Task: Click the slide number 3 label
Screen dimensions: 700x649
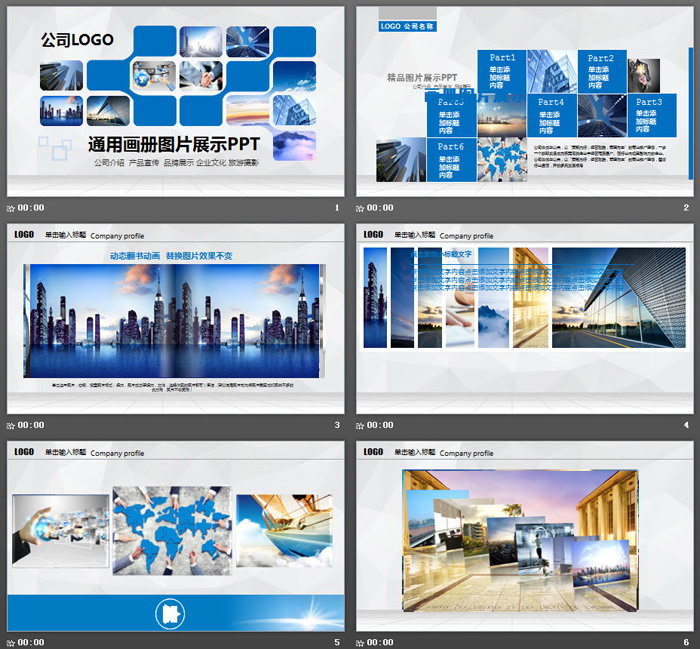Action: [x=337, y=425]
